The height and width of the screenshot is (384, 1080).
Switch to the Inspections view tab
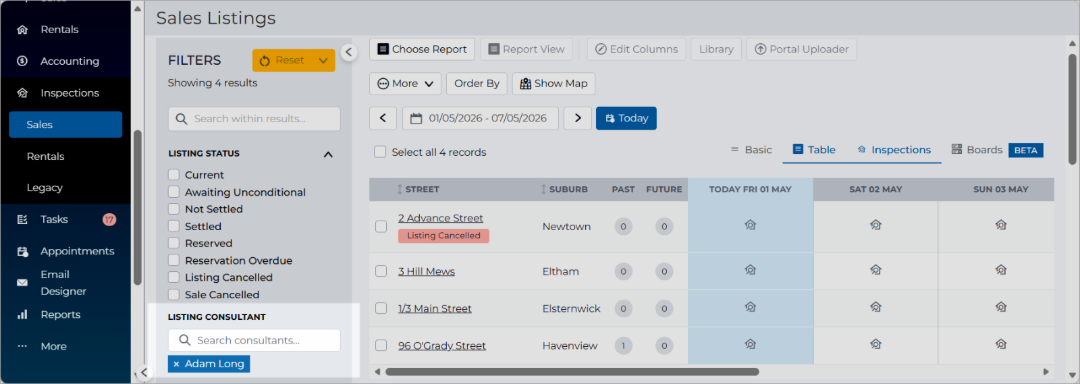click(x=894, y=149)
